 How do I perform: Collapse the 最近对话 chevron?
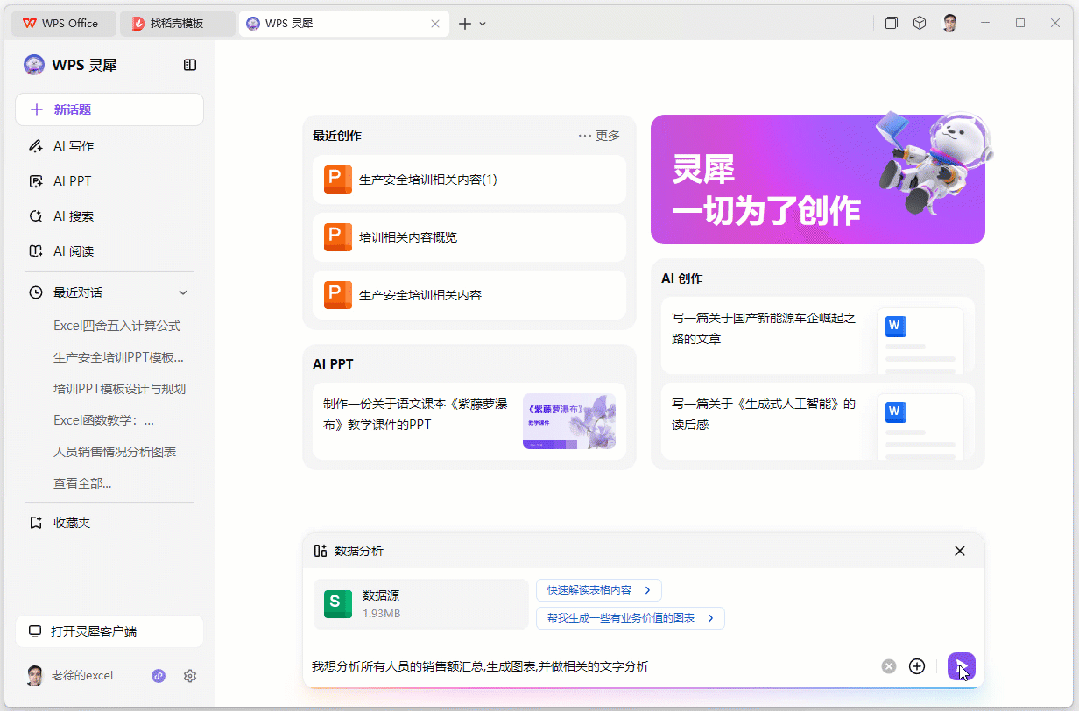tap(183, 293)
